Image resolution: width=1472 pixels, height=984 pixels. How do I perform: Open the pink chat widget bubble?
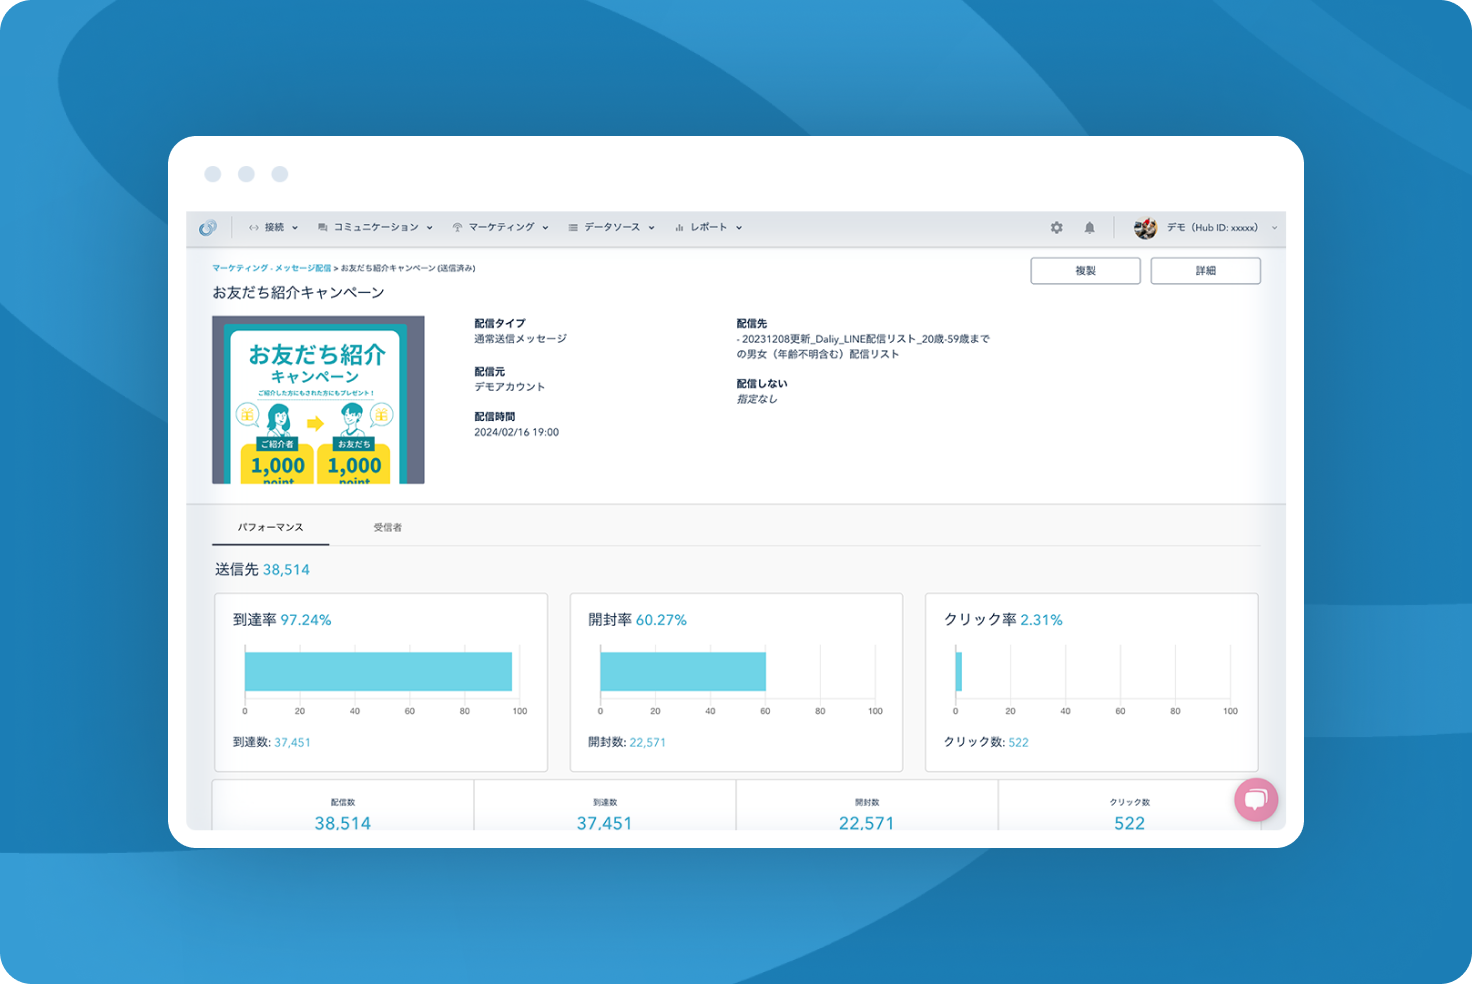pyautogui.click(x=1256, y=799)
